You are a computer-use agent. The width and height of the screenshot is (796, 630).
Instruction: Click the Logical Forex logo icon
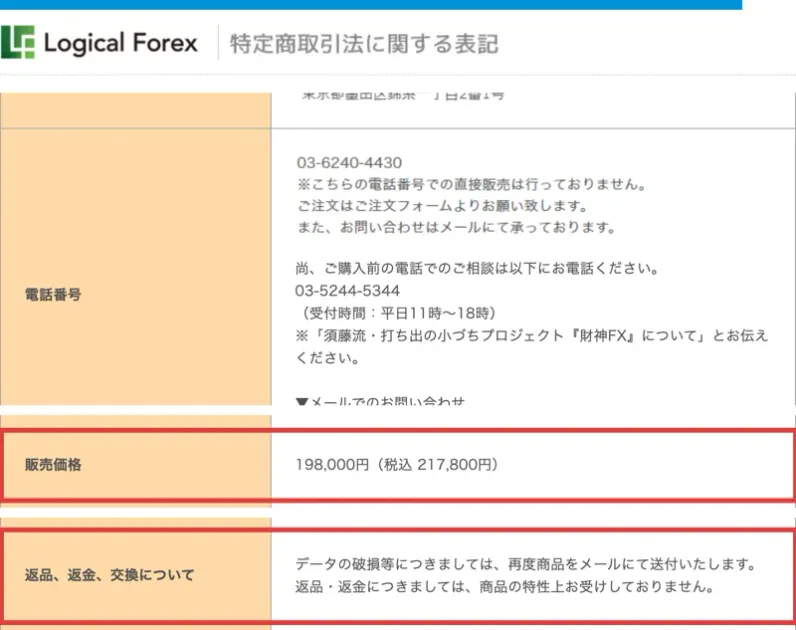(x=18, y=42)
